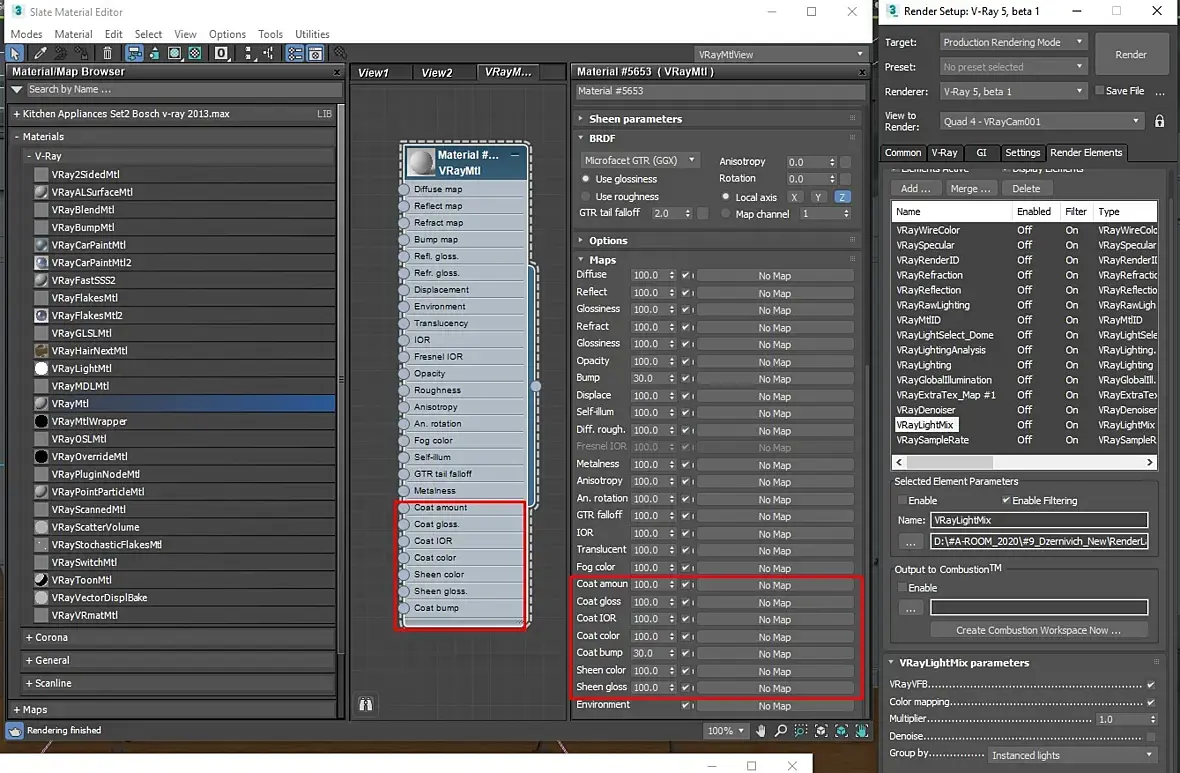Screen dimensions: 1180x773
Task: Uncheck the Bump map enable checkbox
Action: [686, 379]
